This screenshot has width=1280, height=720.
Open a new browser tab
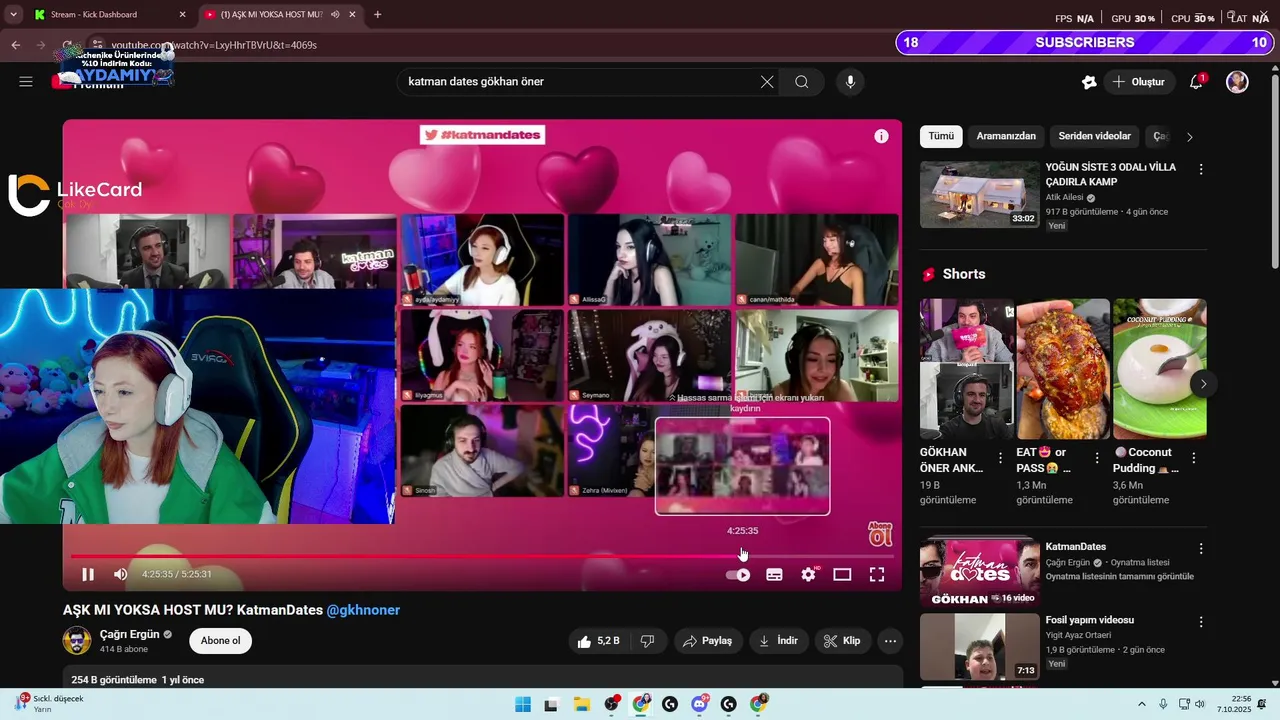pos(377,14)
